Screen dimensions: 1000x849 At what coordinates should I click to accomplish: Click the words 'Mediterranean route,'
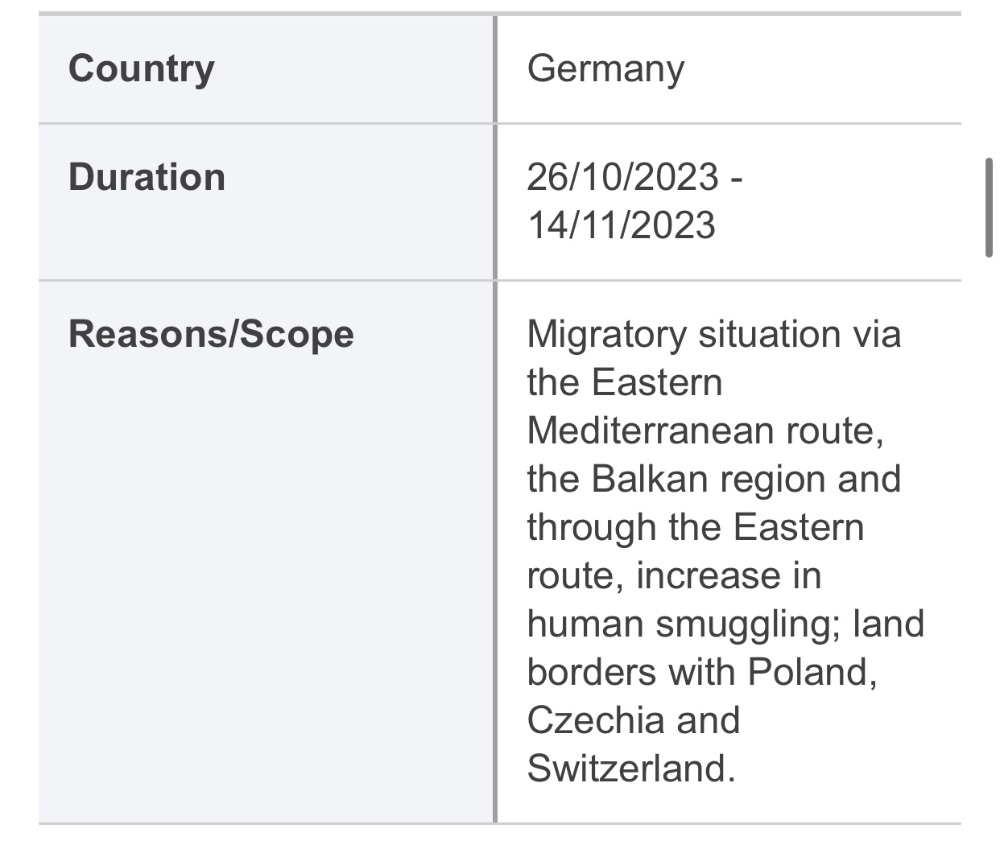click(x=705, y=431)
